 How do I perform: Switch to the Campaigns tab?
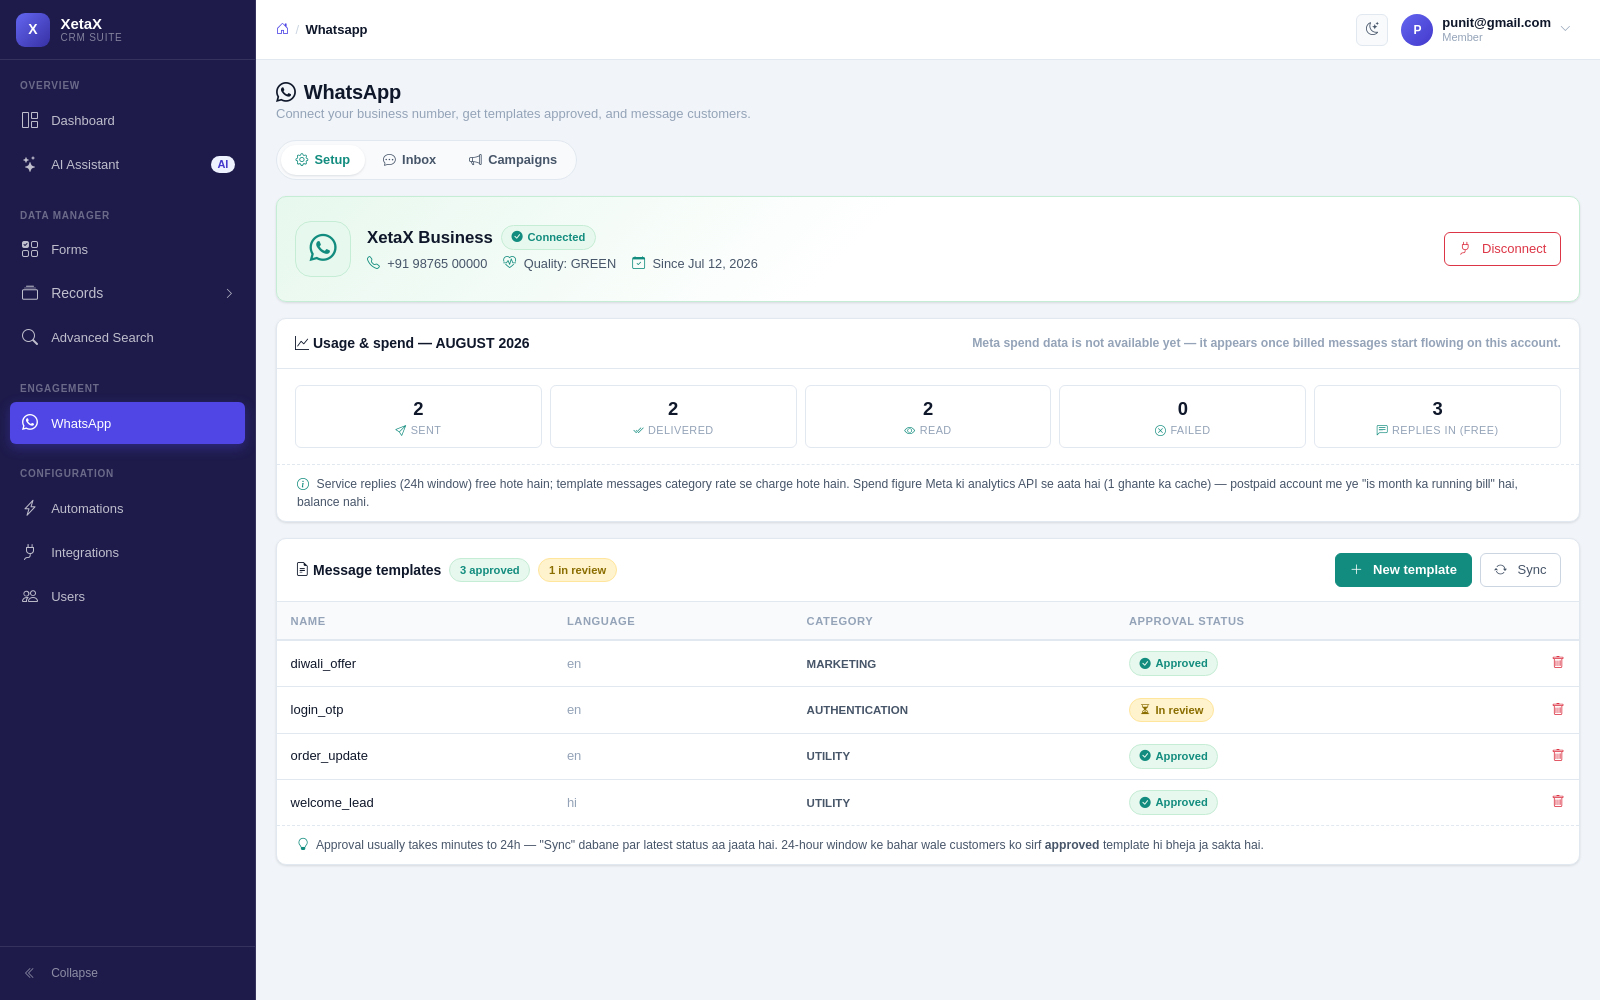(513, 160)
